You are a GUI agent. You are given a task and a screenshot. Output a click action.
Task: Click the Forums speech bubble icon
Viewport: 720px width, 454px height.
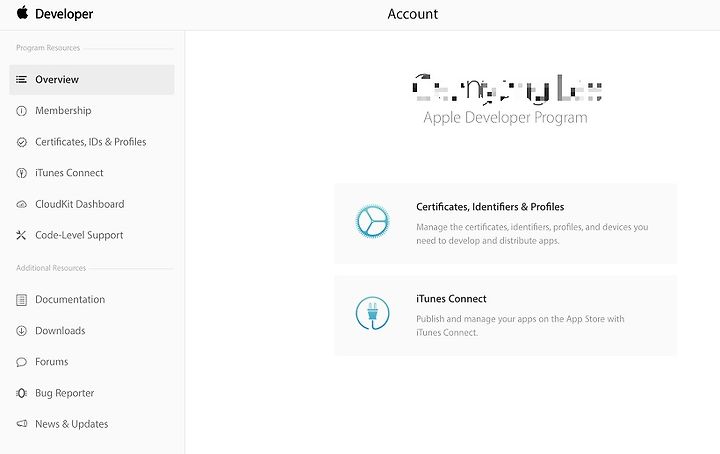pyautogui.click(x=21, y=362)
